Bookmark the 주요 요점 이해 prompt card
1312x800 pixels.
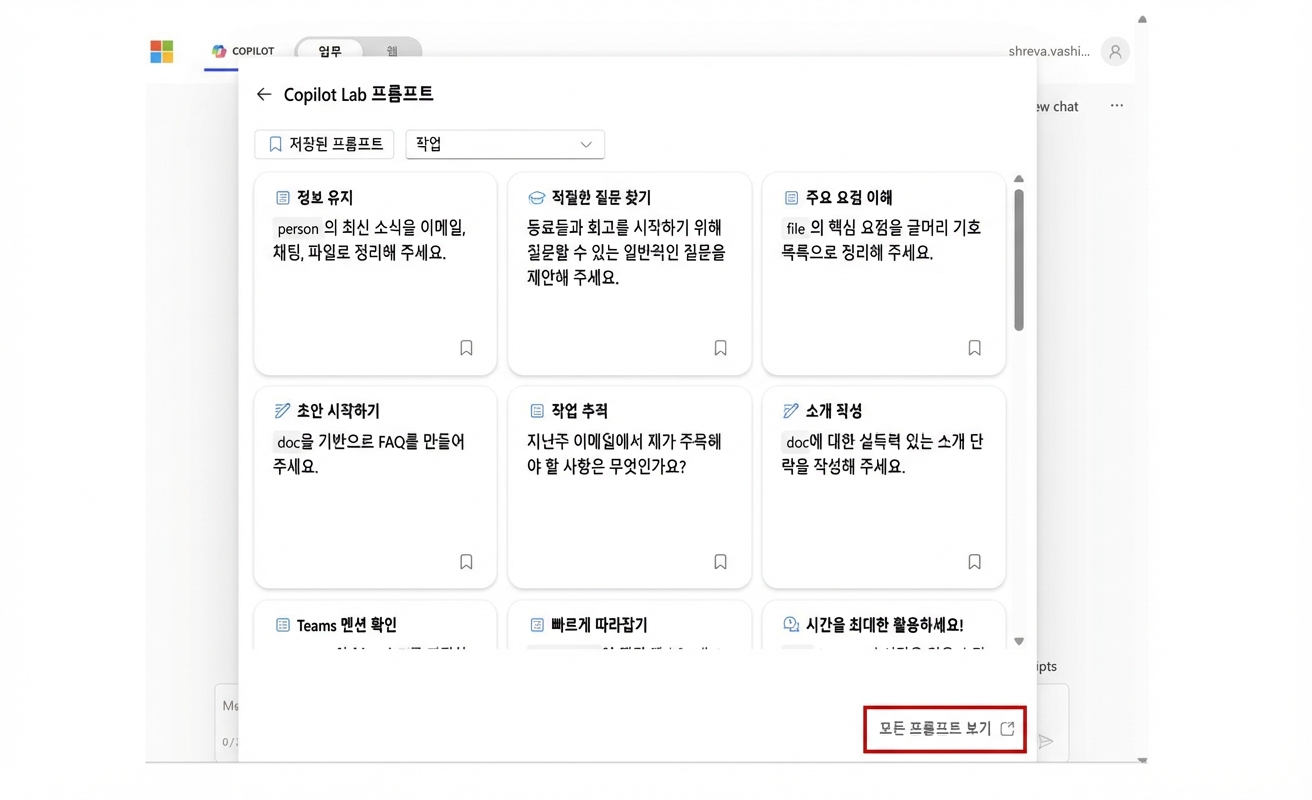[x=974, y=348]
